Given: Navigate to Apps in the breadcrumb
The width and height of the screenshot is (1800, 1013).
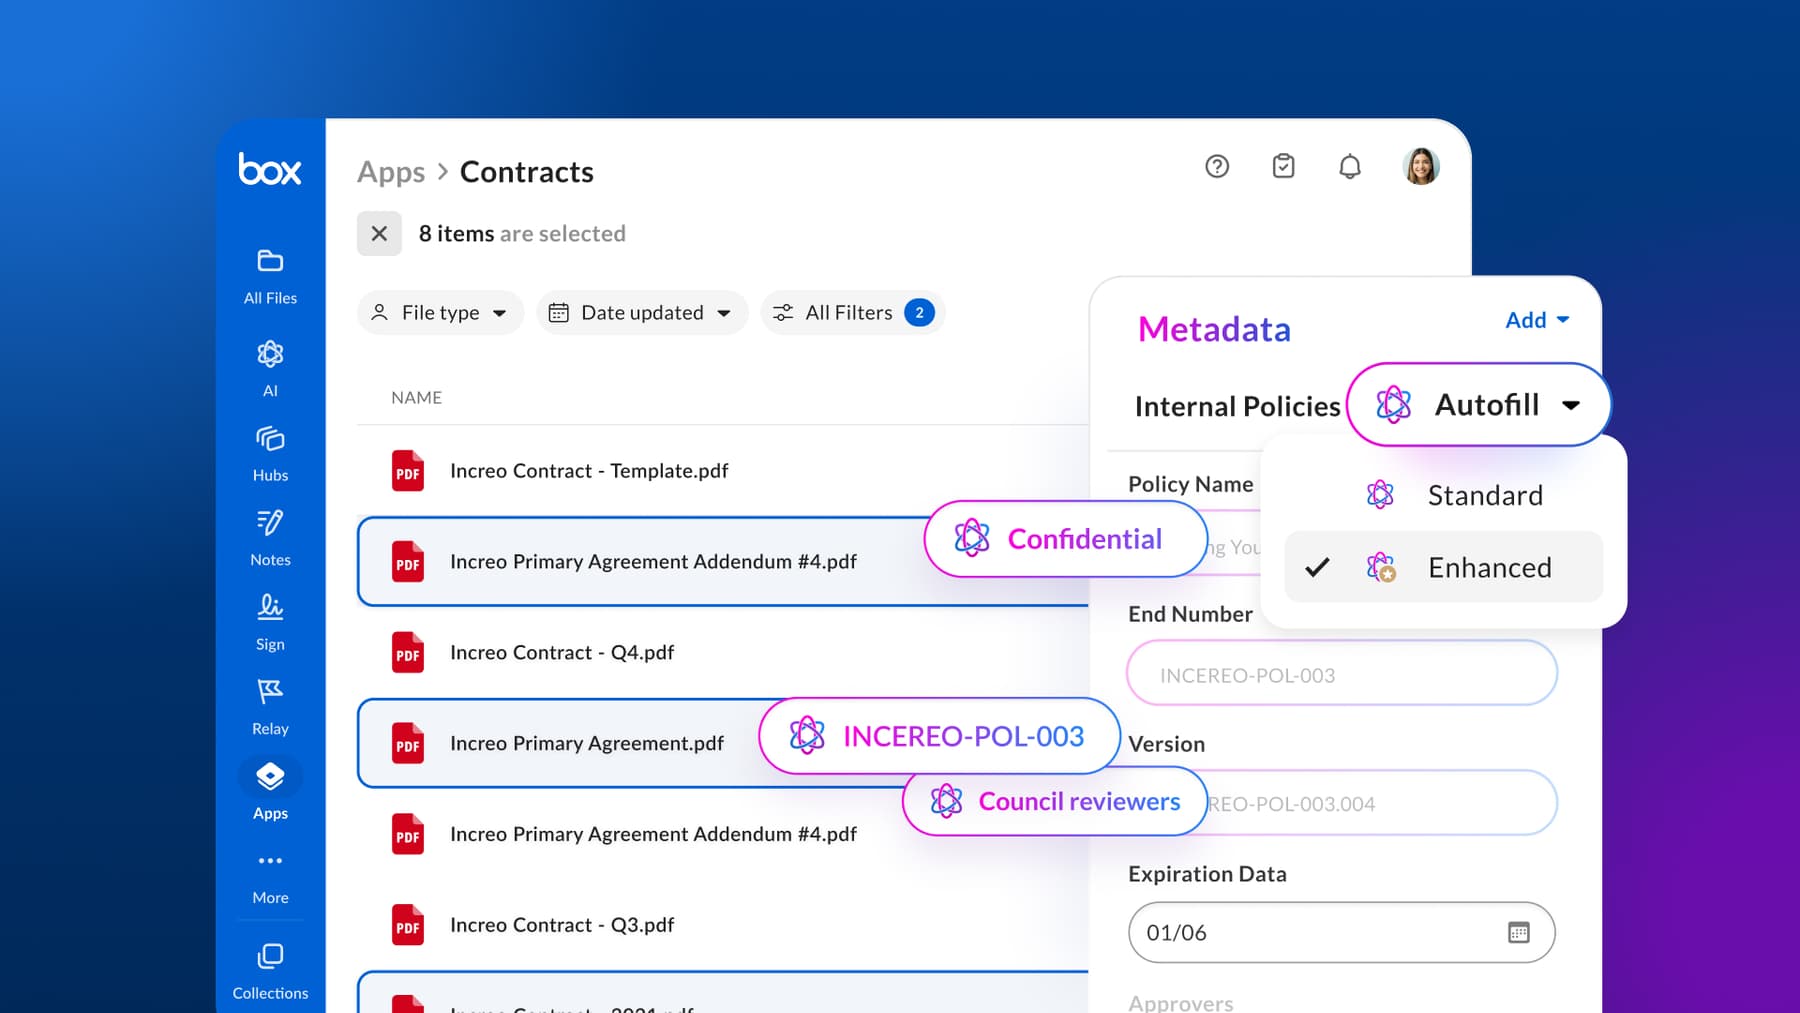Looking at the screenshot, I should [x=390, y=171].
